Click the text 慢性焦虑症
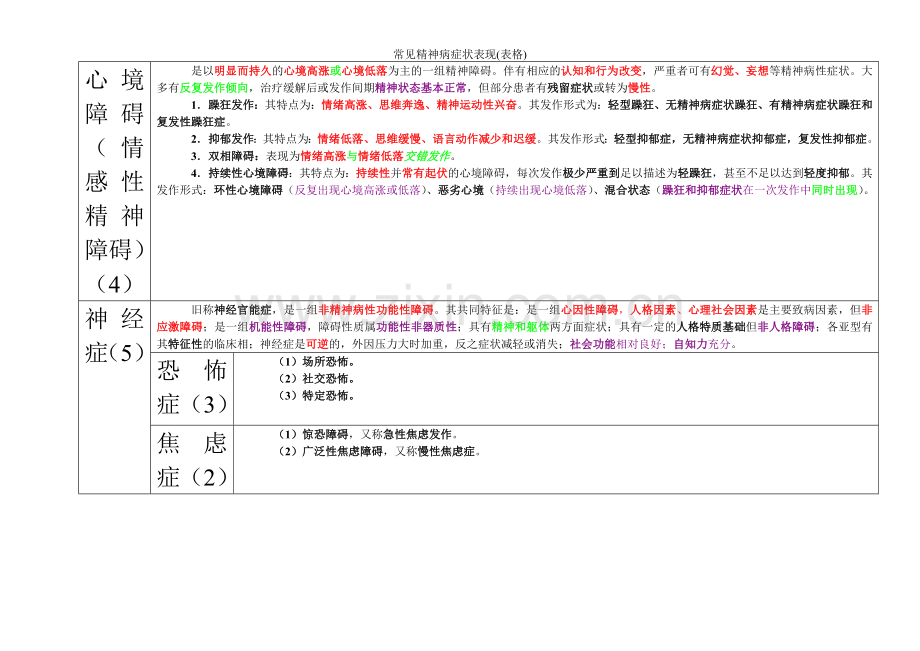The width and height of the screenshot is (920, 651). coord(446,452)
